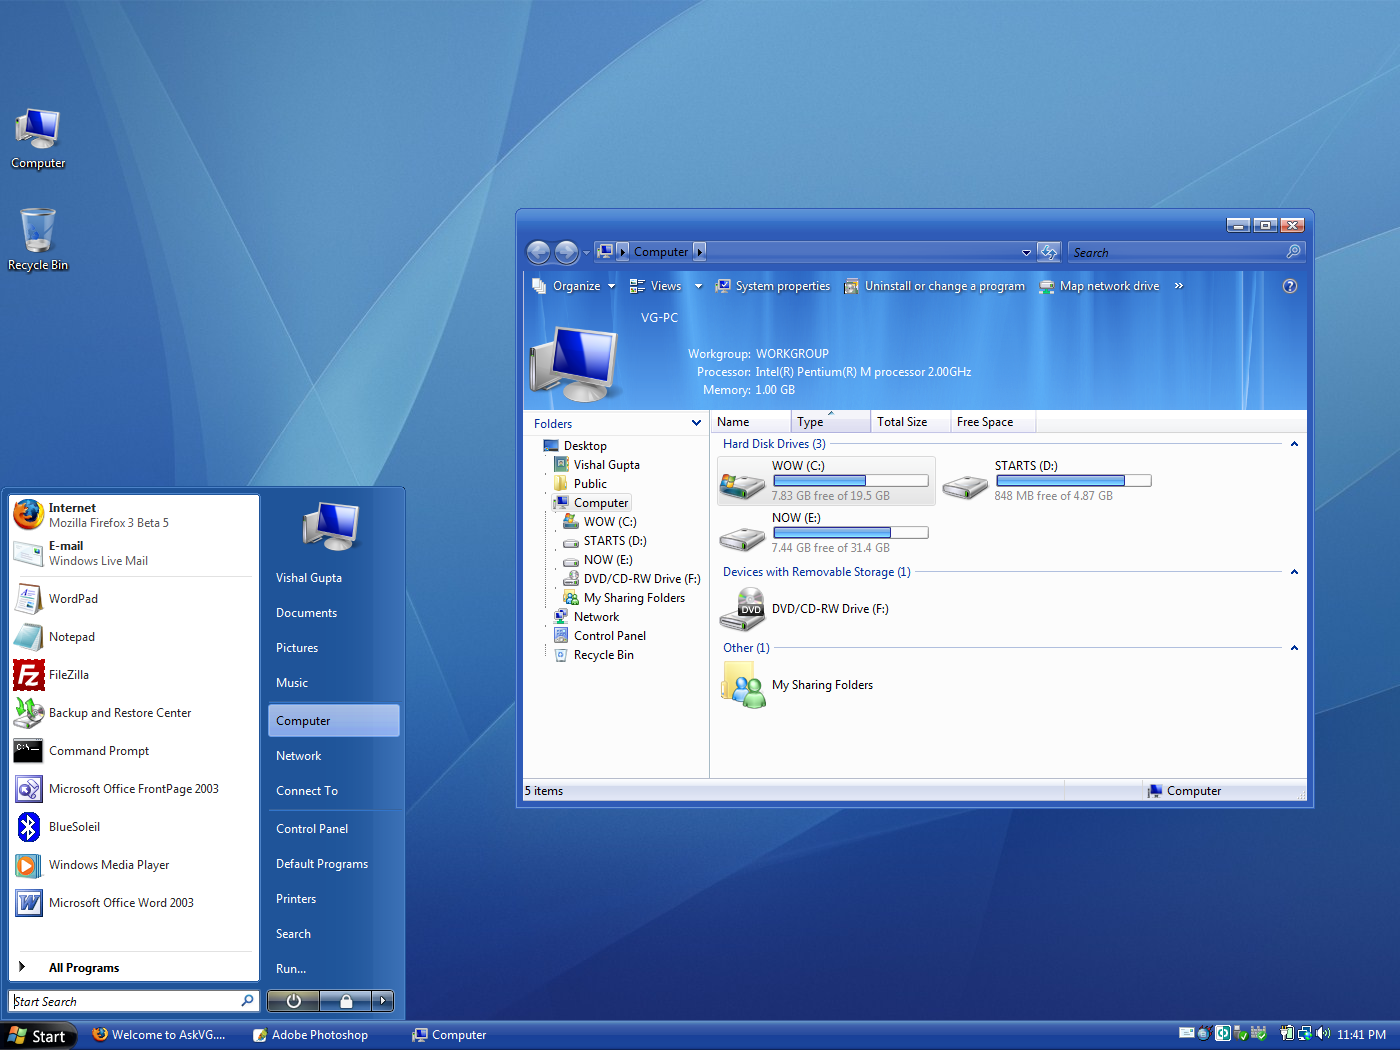This screenshot has width=1400, height=1050.
Task: Expand the Network item in Folders tree
Action: coord(546,616)
